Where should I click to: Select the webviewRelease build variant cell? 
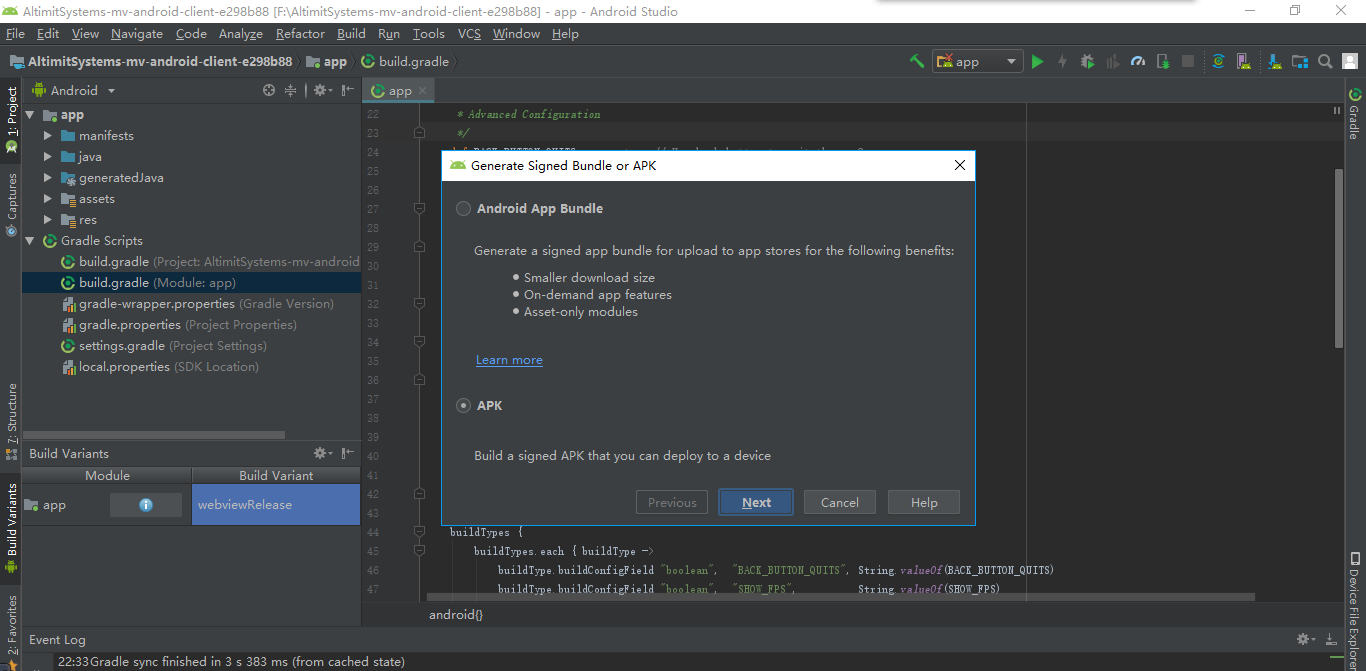[x=275, y=505]
